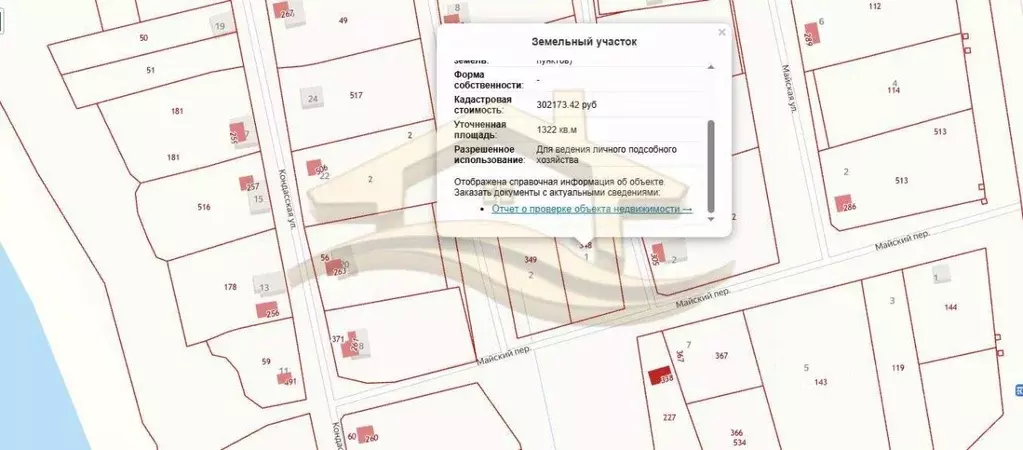Select building marker 257 on the map

point(247,183)
